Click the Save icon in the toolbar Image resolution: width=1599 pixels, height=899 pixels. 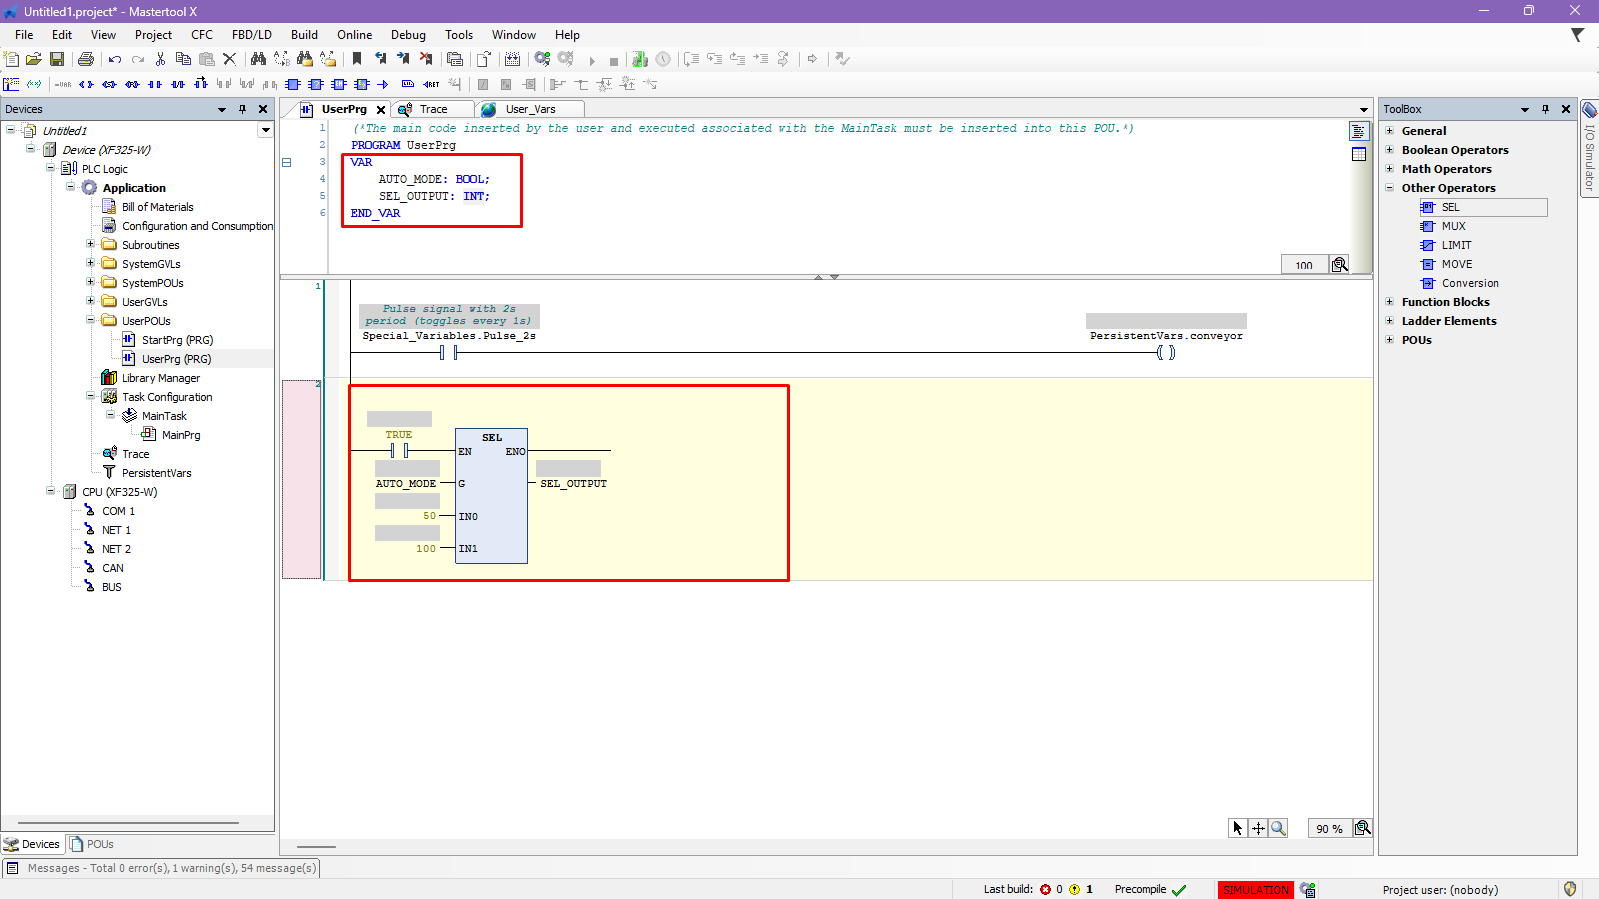57,59
